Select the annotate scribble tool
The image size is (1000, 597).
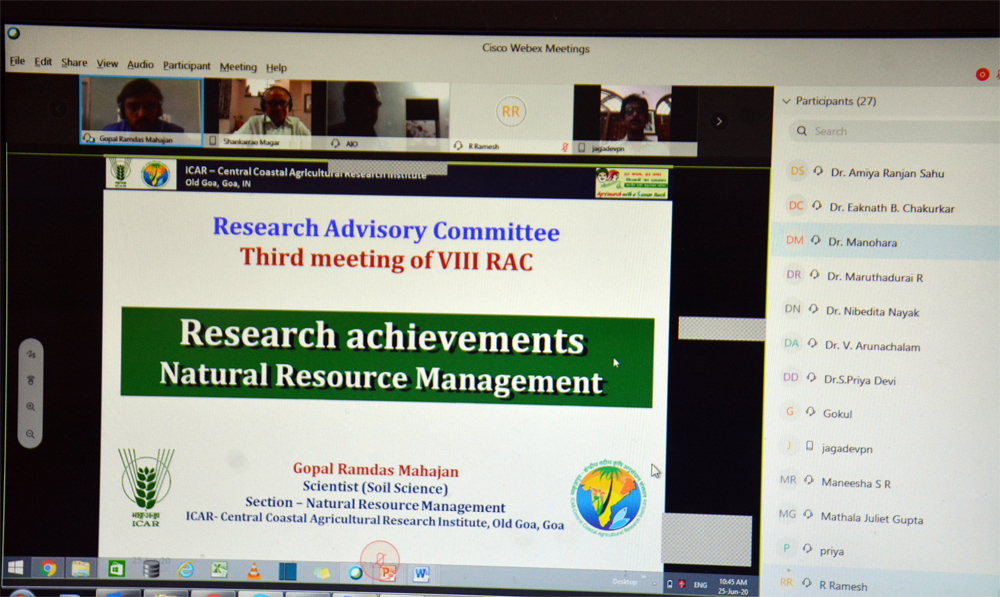coord(31,354)
